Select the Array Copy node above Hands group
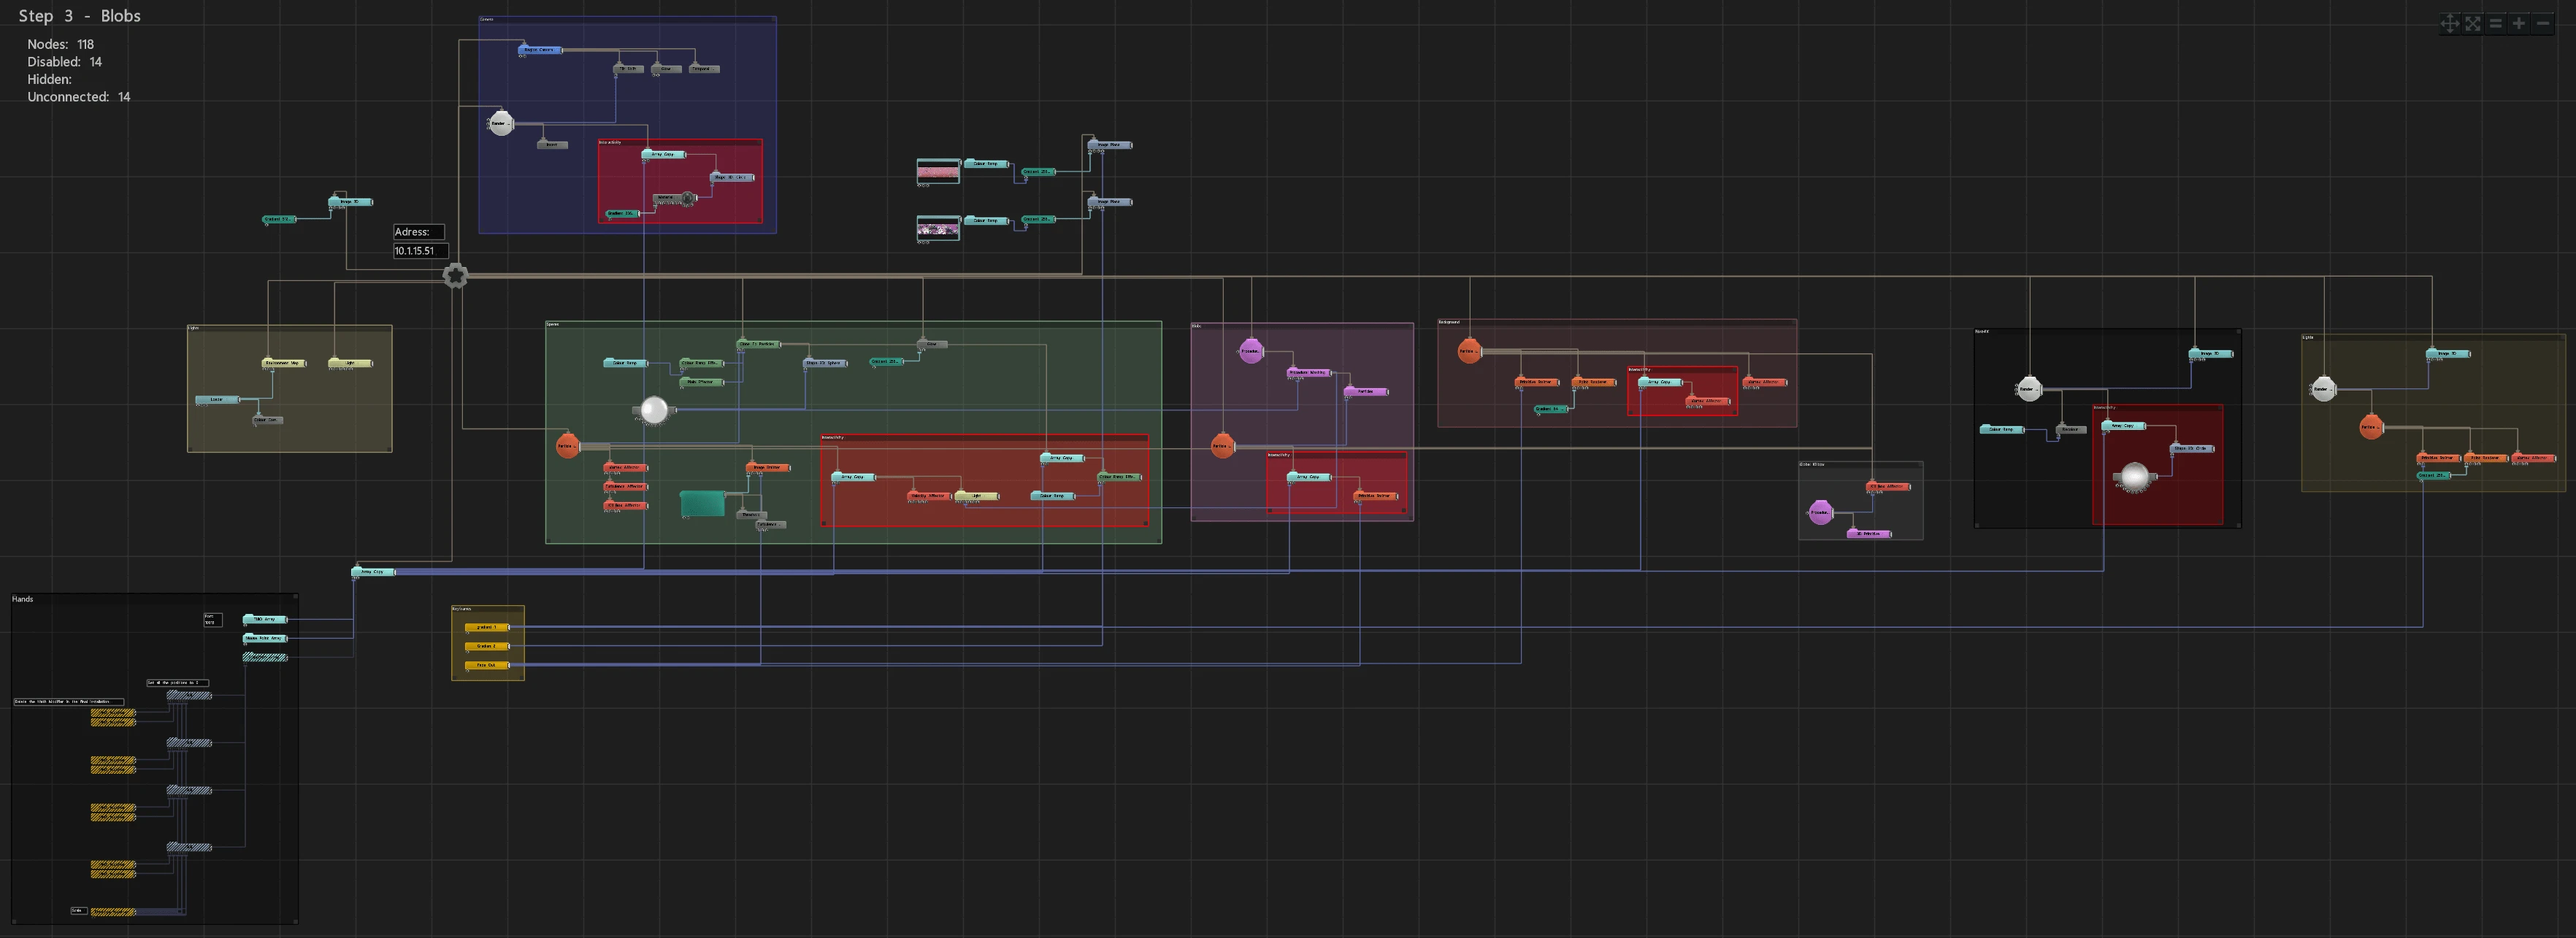 point(373,572)
